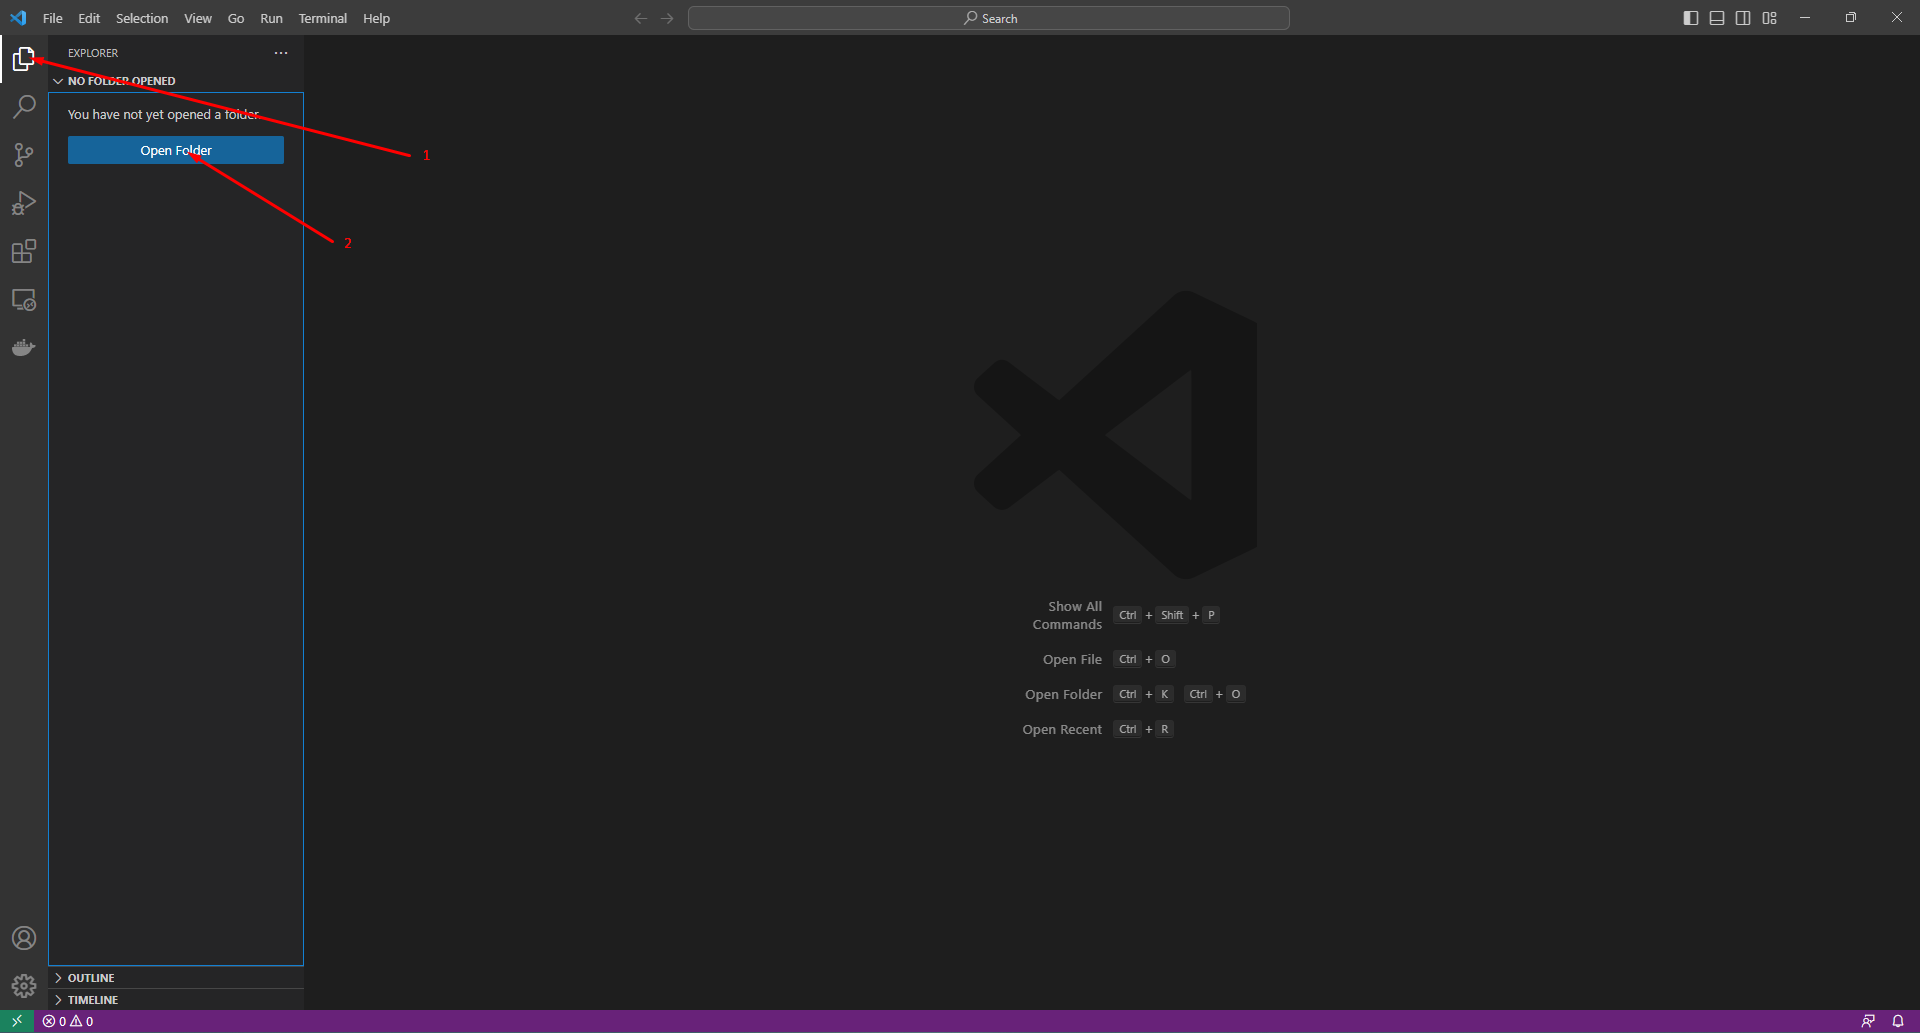Restore down the VS Code window

point(1851,18)
